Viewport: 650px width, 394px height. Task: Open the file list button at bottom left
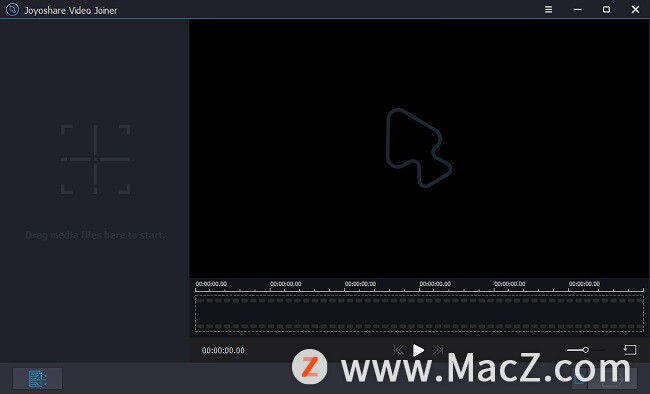pyautogui.click(x=37, y=378)
